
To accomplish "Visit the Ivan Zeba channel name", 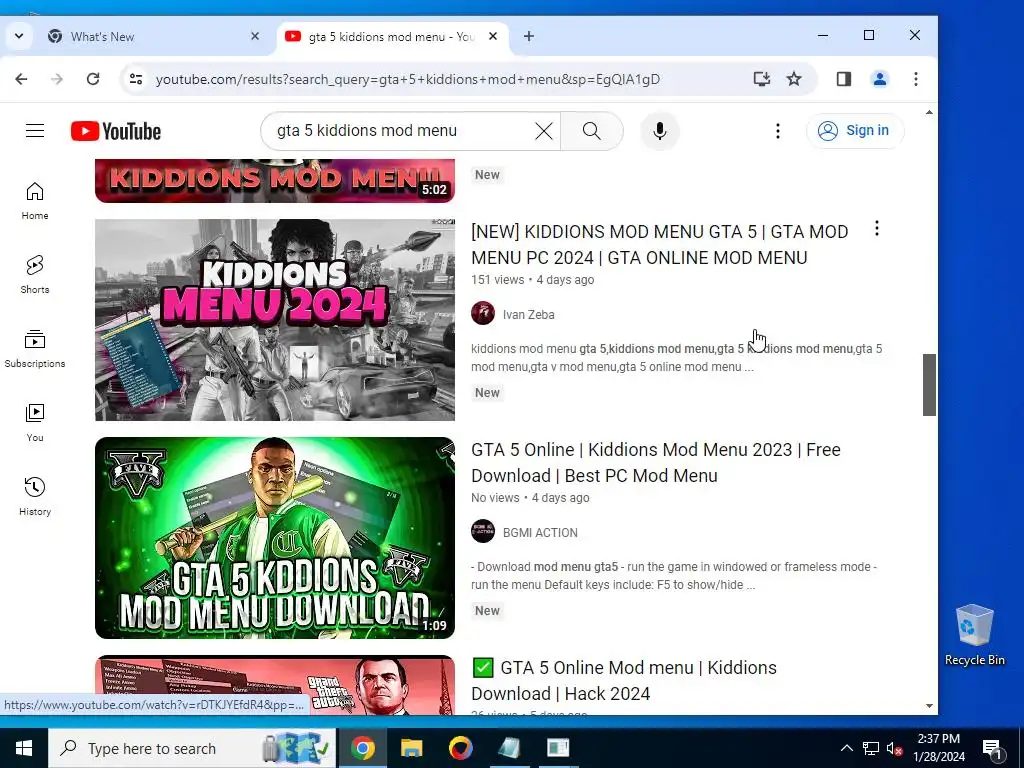I will [528, 315].
